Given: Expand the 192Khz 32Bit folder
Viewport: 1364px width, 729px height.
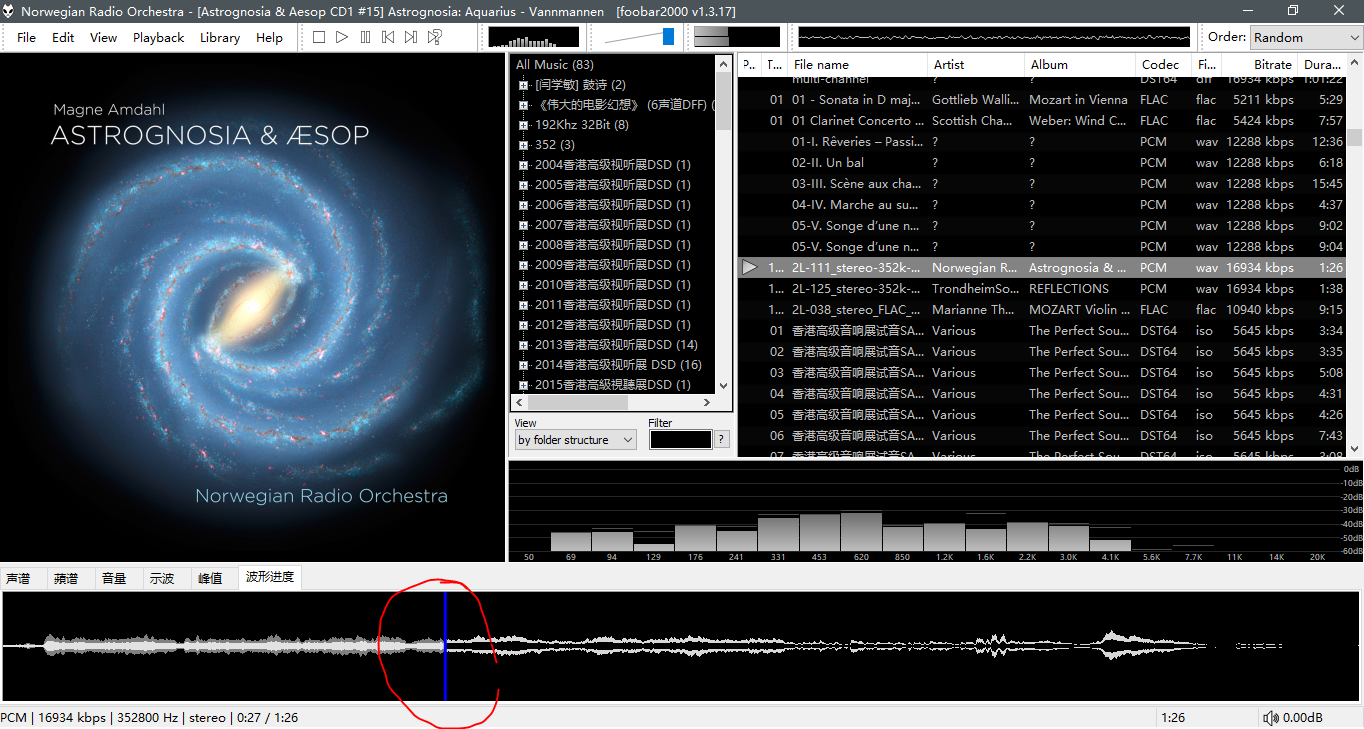Looking at the screenshot, I should point(523,125).
